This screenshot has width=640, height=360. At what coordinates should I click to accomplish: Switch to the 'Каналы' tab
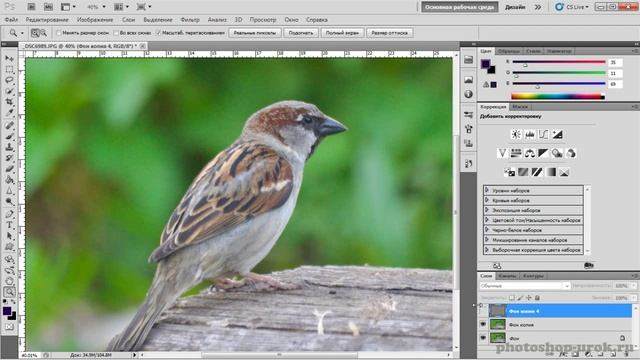[507, 276]
